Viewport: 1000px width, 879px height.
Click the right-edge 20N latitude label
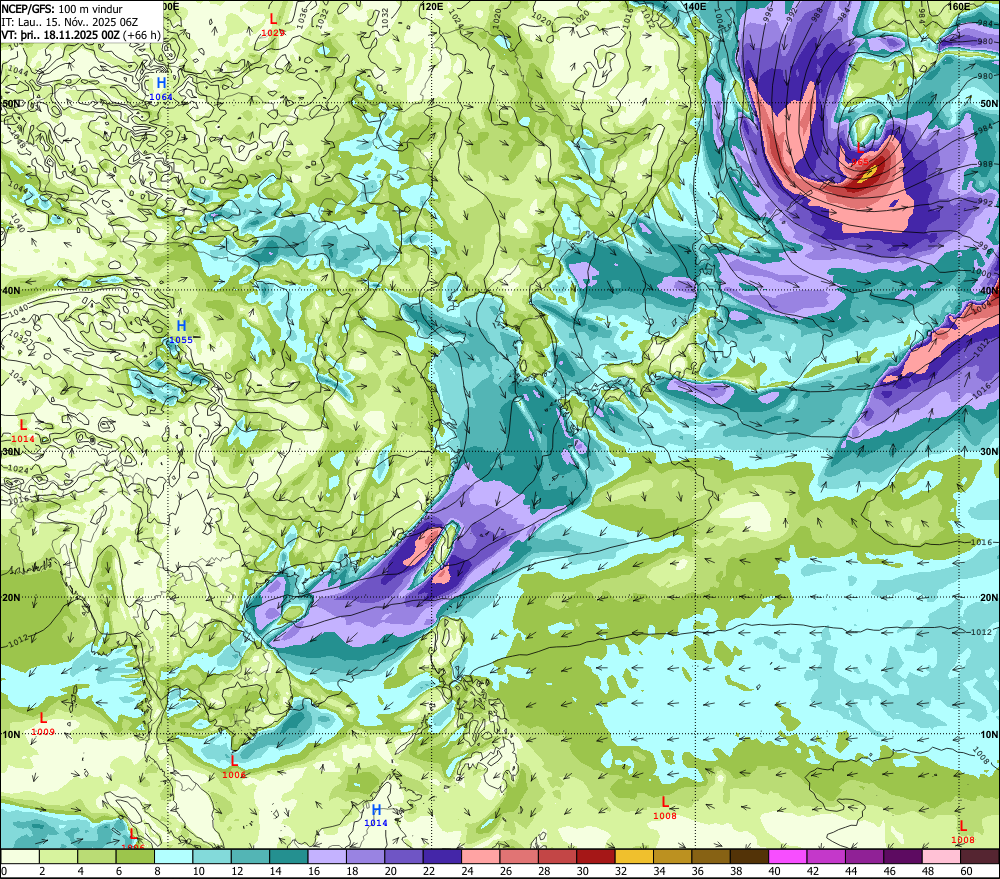click(989, 598)
